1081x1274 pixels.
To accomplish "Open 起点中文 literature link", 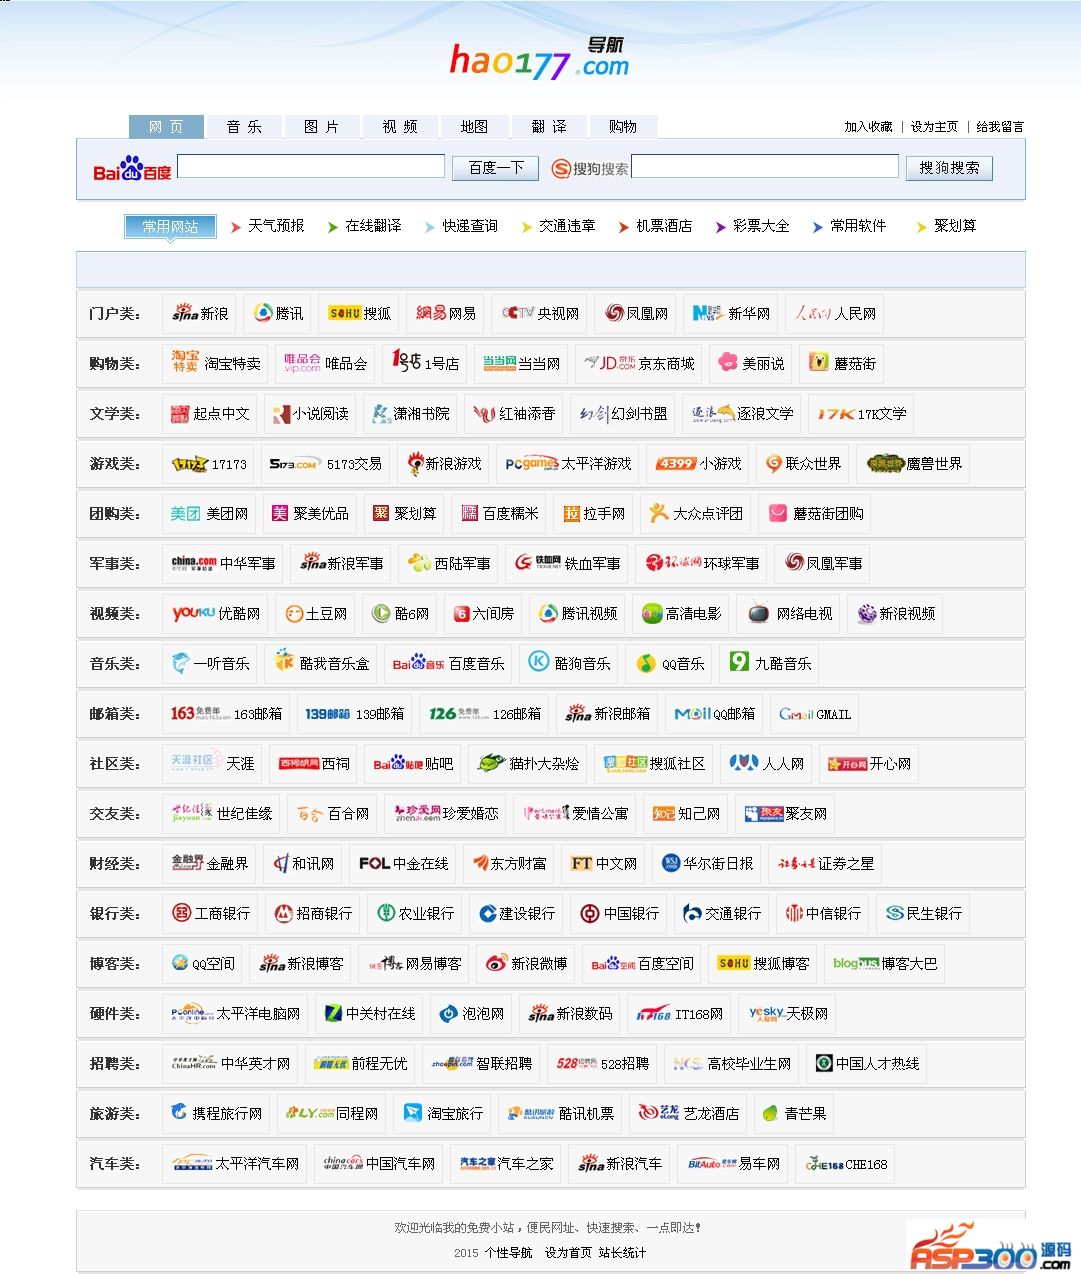I will (210, 413).
